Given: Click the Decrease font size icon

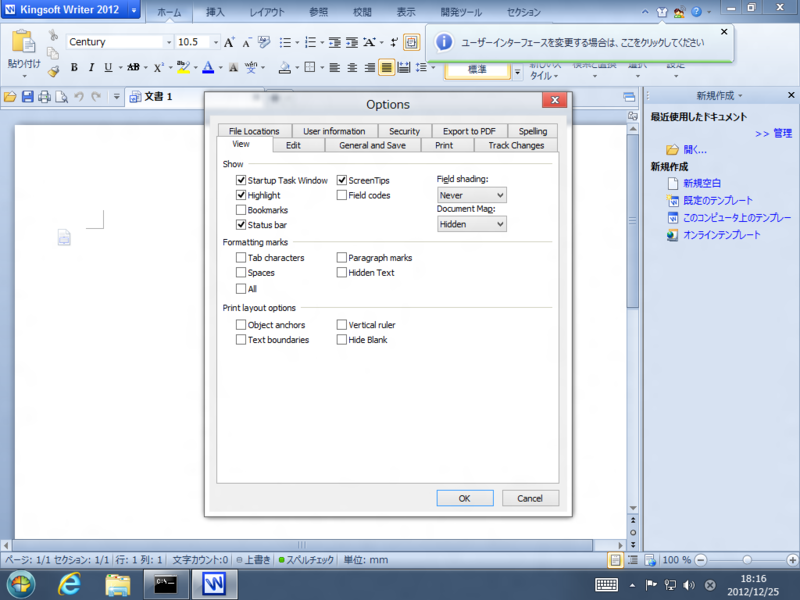Looking at the screenshot, I should coord(246,42).
